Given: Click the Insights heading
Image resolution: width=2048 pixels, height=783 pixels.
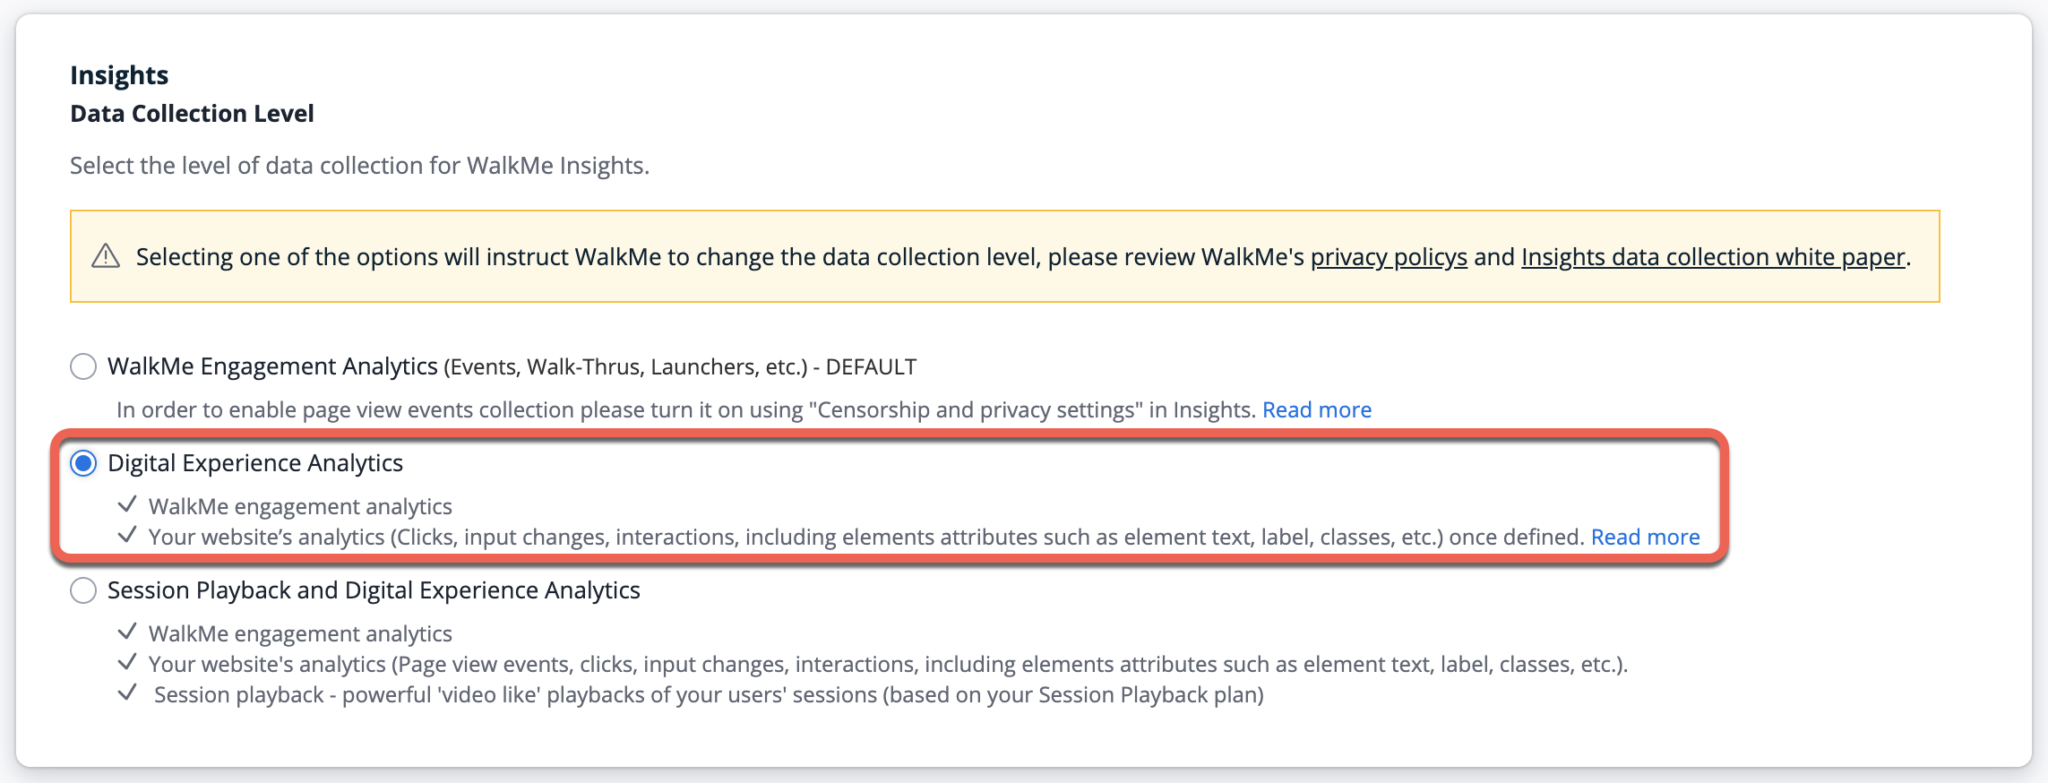Looking at the screenshot, I should pos(118,74).
